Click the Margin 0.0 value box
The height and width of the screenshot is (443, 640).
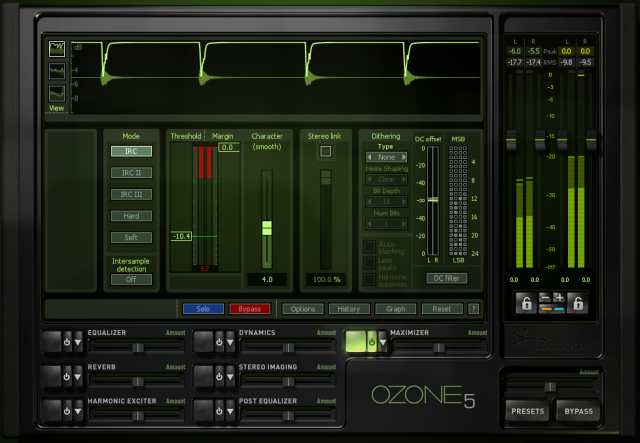229,147
